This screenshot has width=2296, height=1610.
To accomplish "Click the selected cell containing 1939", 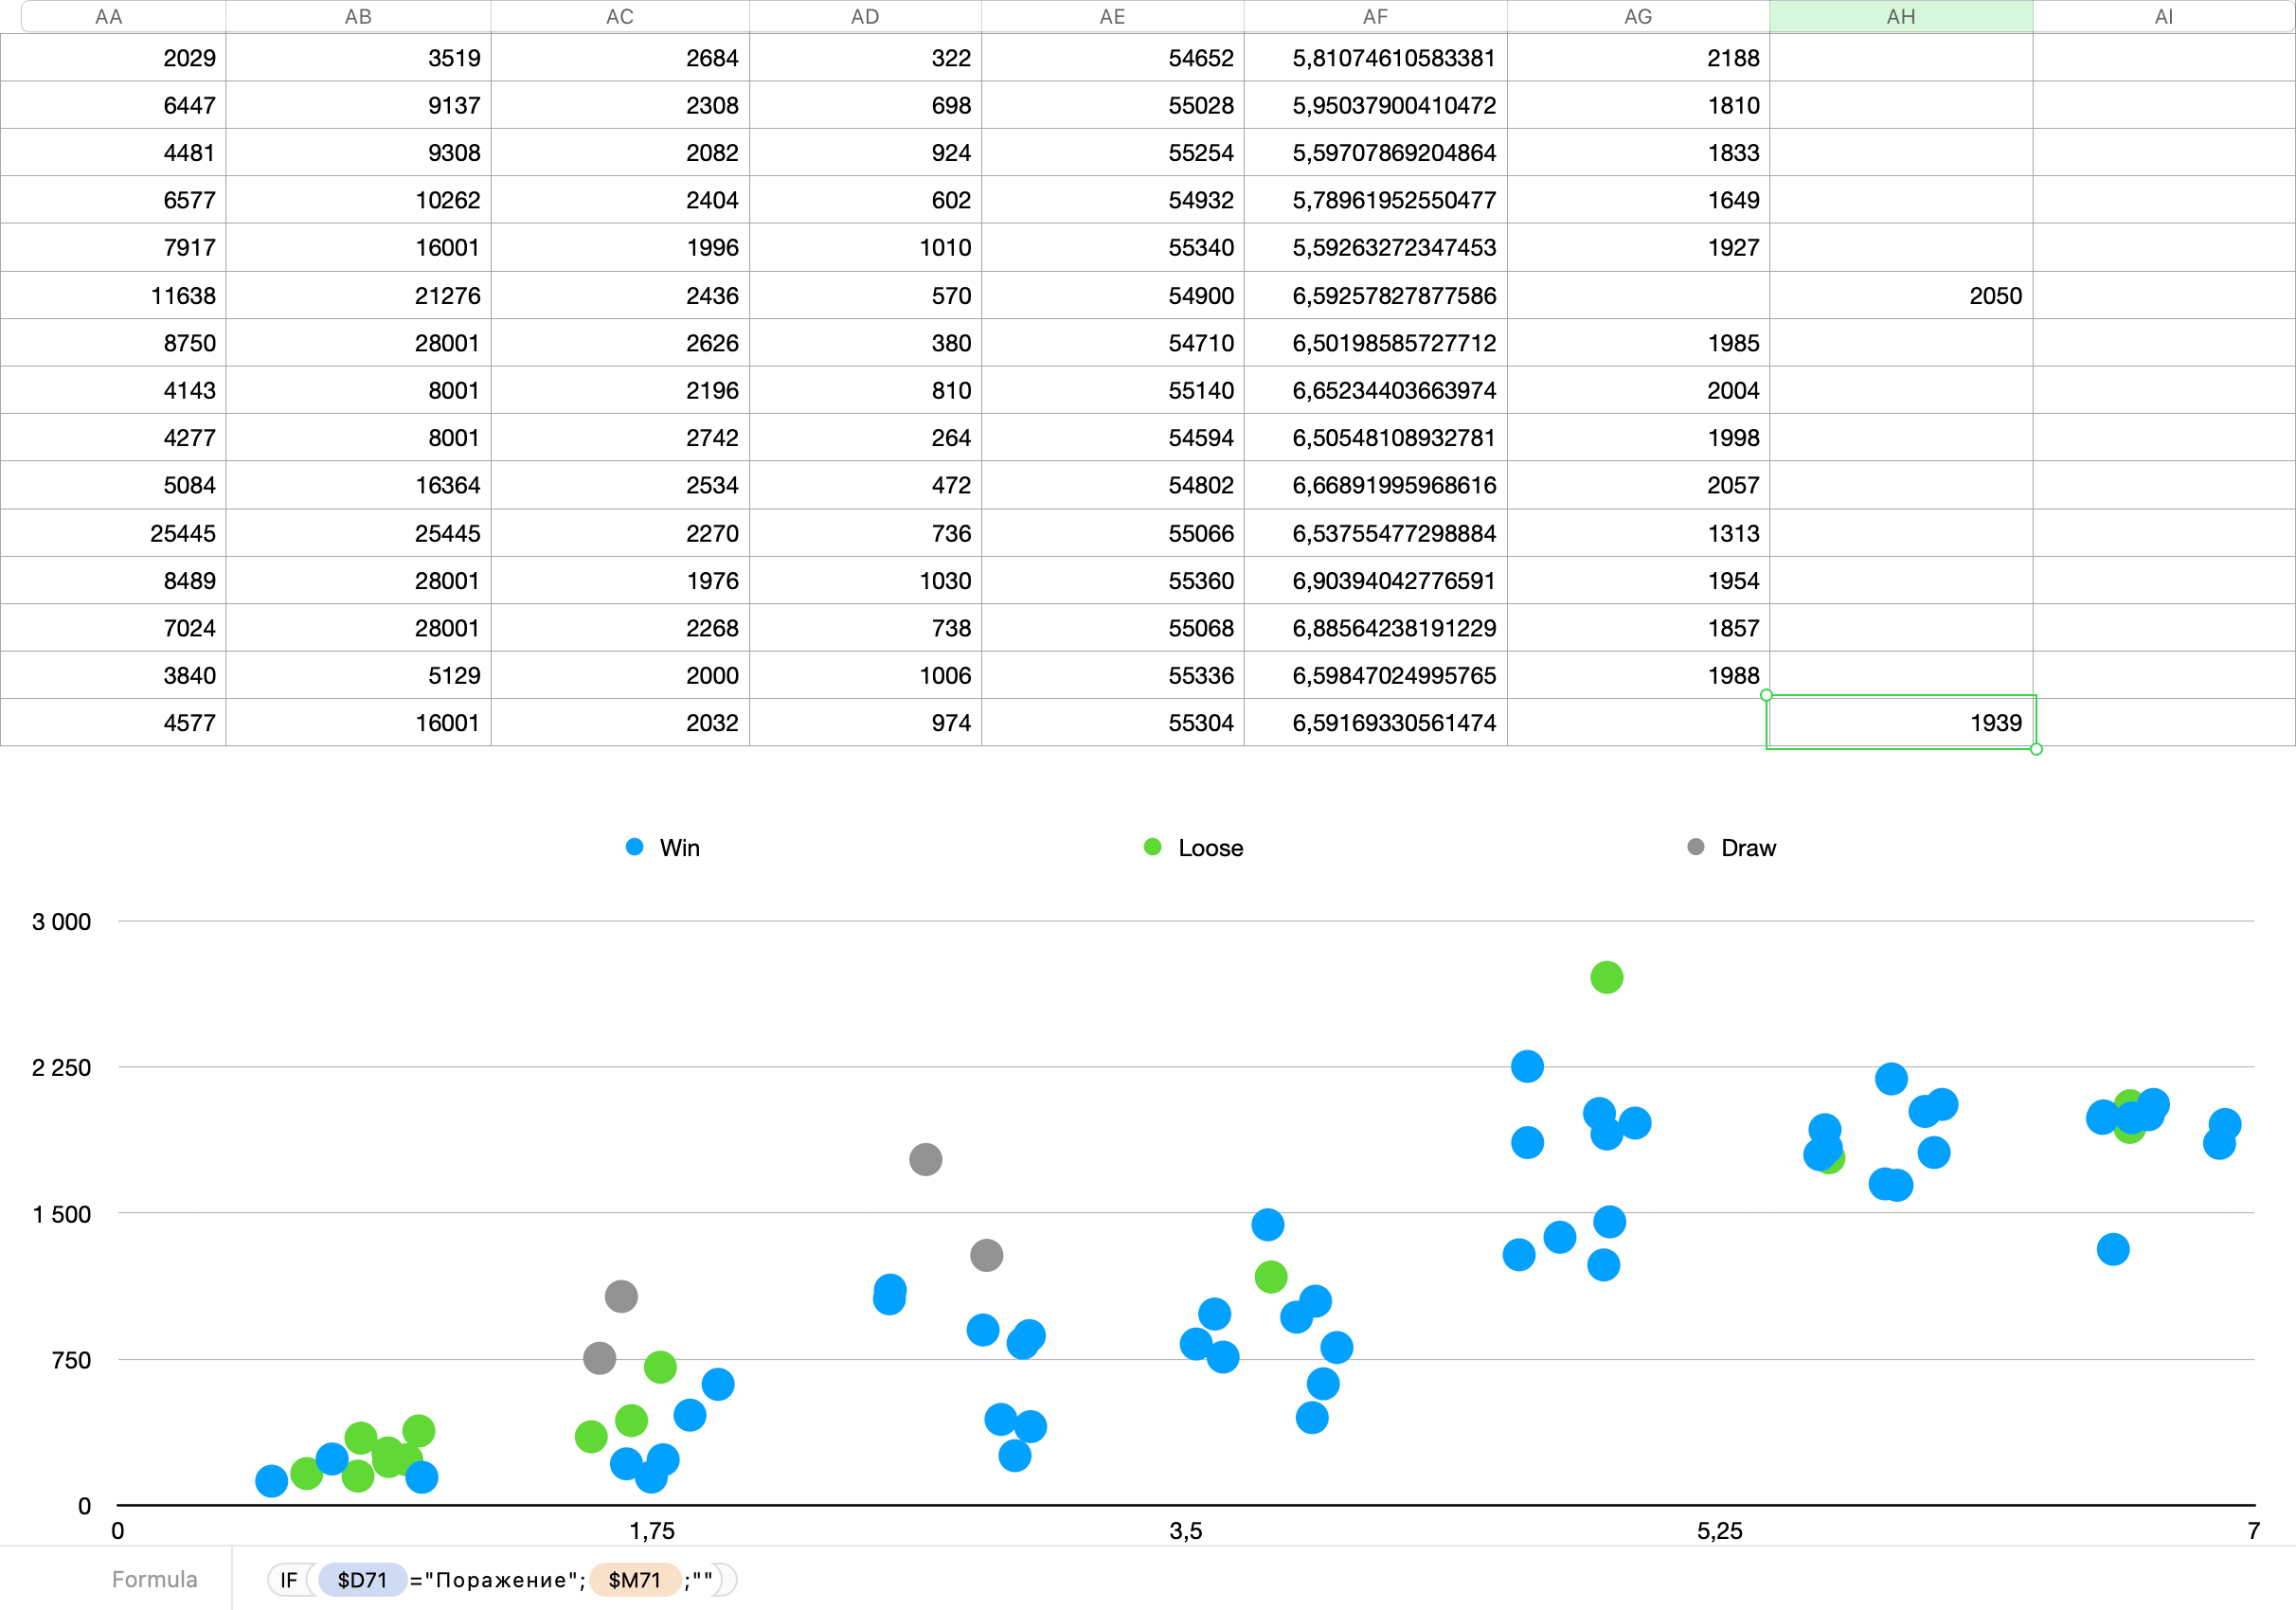I will [x=1901, y=722].
